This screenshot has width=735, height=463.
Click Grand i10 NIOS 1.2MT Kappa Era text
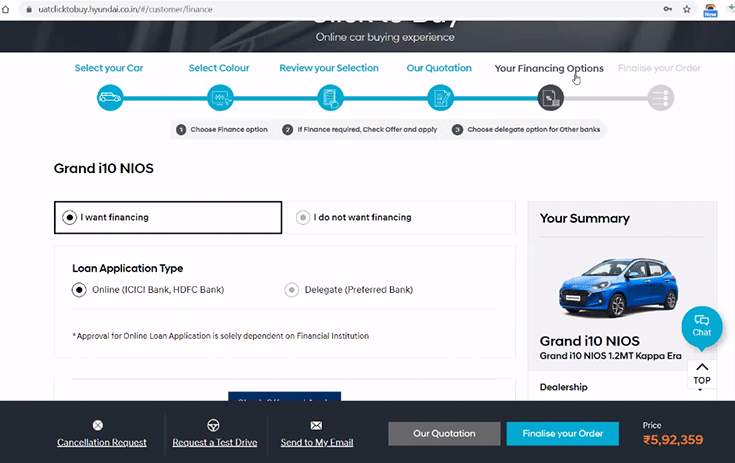point(610,356)
